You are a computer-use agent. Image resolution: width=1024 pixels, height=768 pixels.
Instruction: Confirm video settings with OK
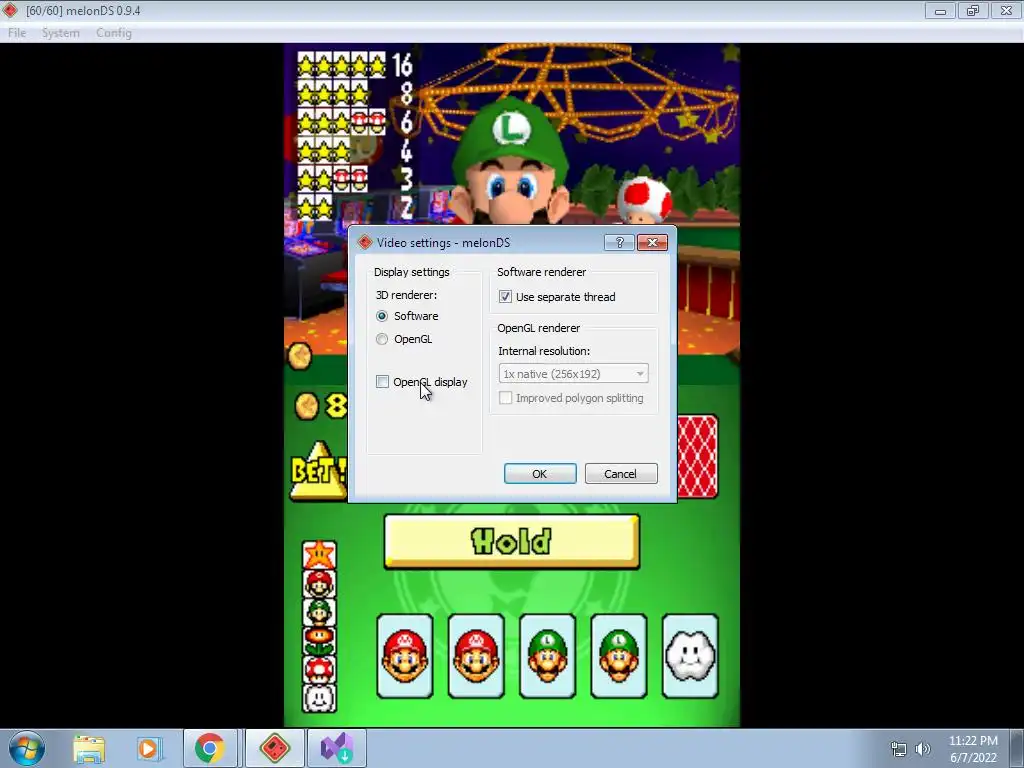[540, 473]
